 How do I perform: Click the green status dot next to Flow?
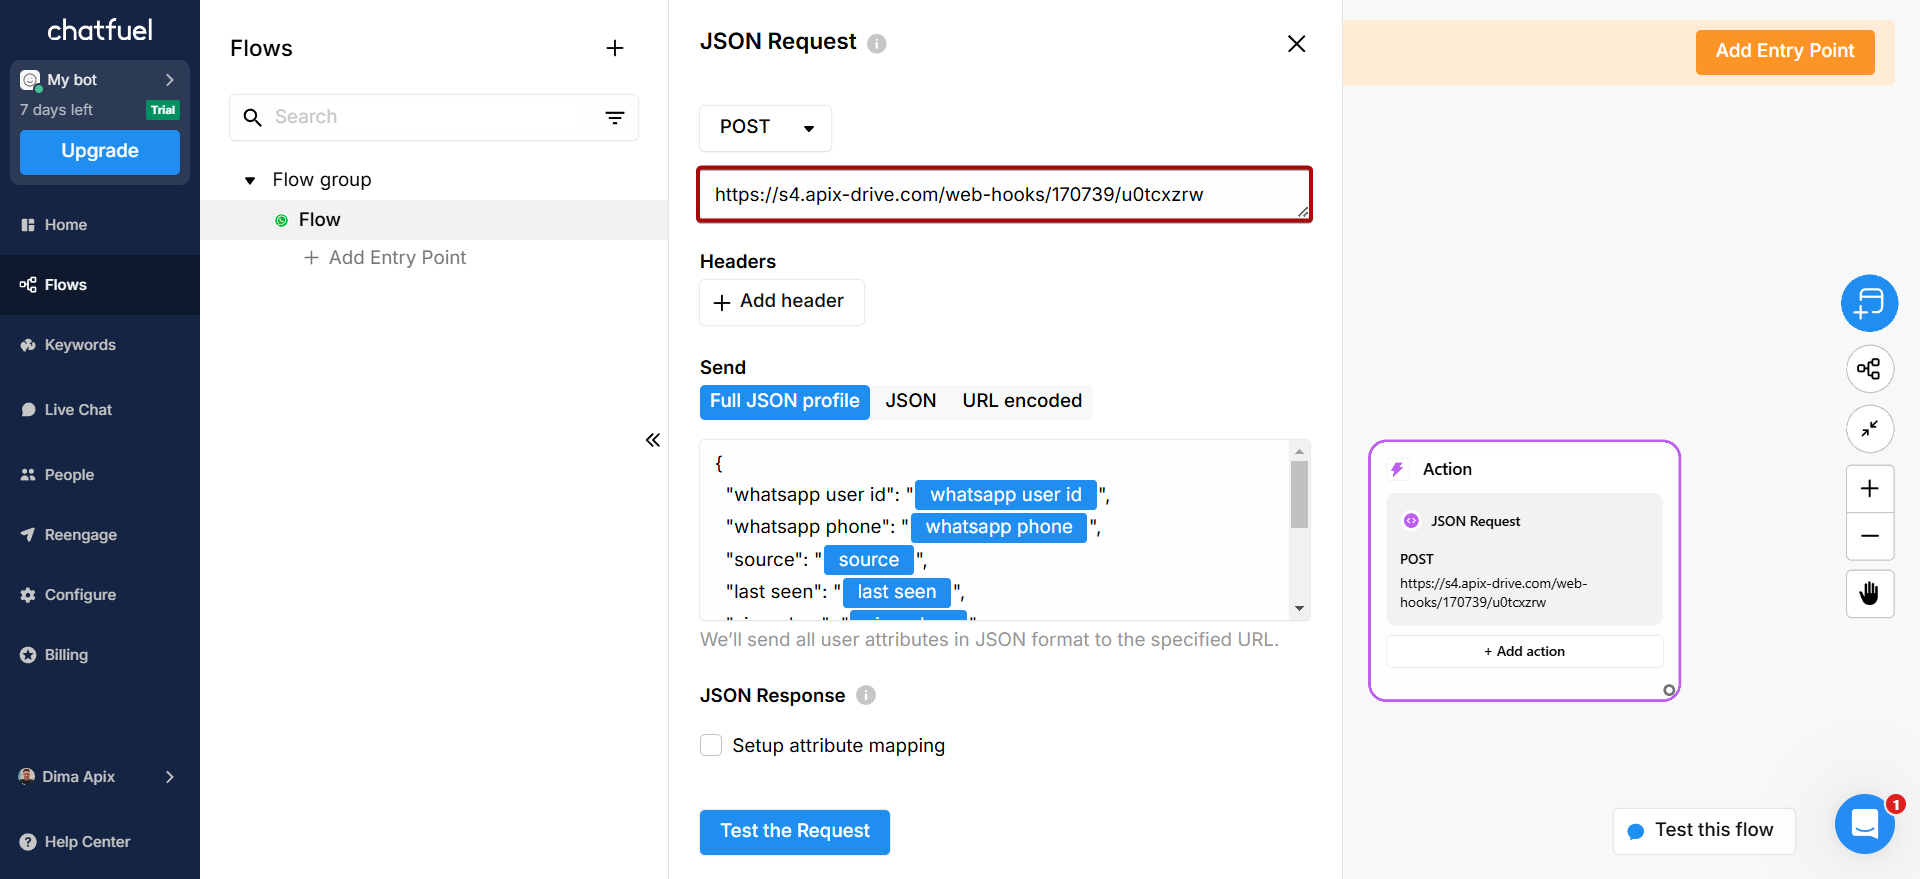pyautogui.click(x=281, y=220)
